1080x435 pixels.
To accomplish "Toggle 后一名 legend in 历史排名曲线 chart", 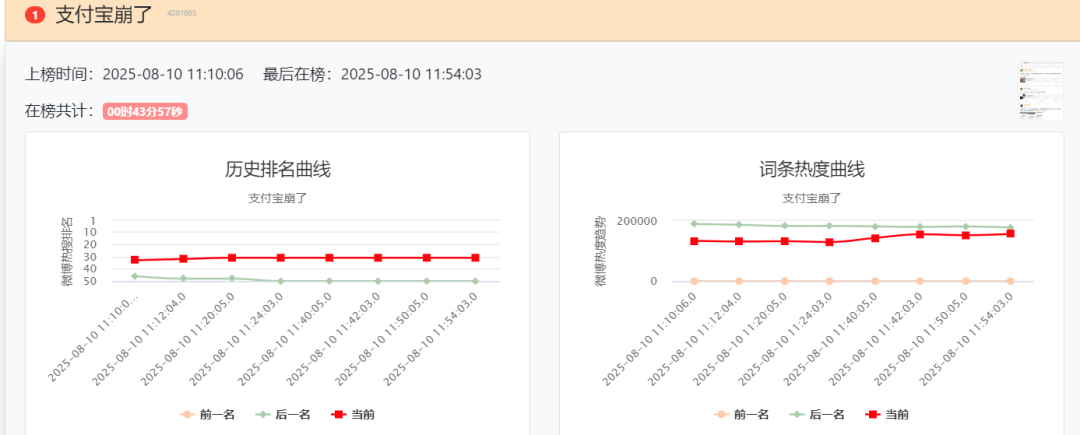I will [283, 414].
